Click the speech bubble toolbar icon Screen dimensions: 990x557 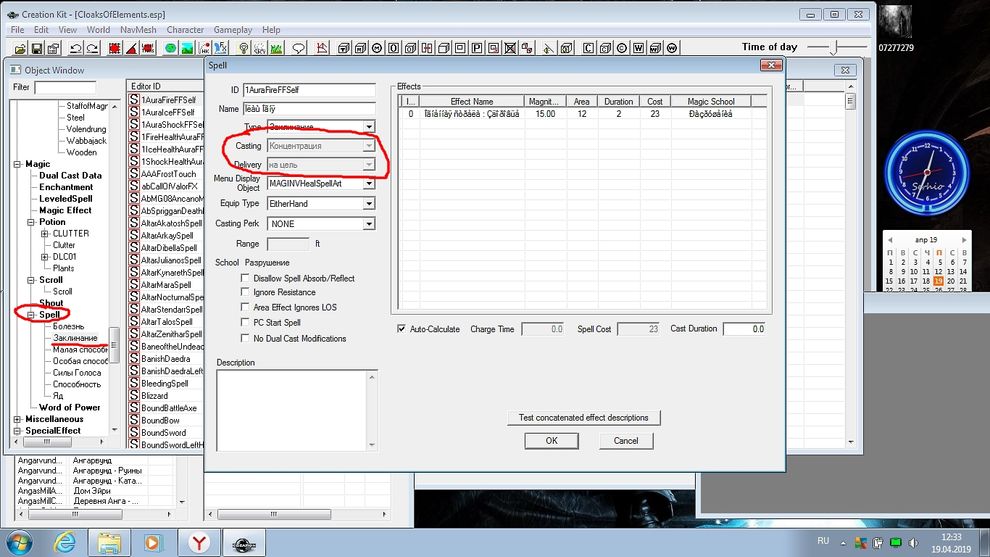298,48
